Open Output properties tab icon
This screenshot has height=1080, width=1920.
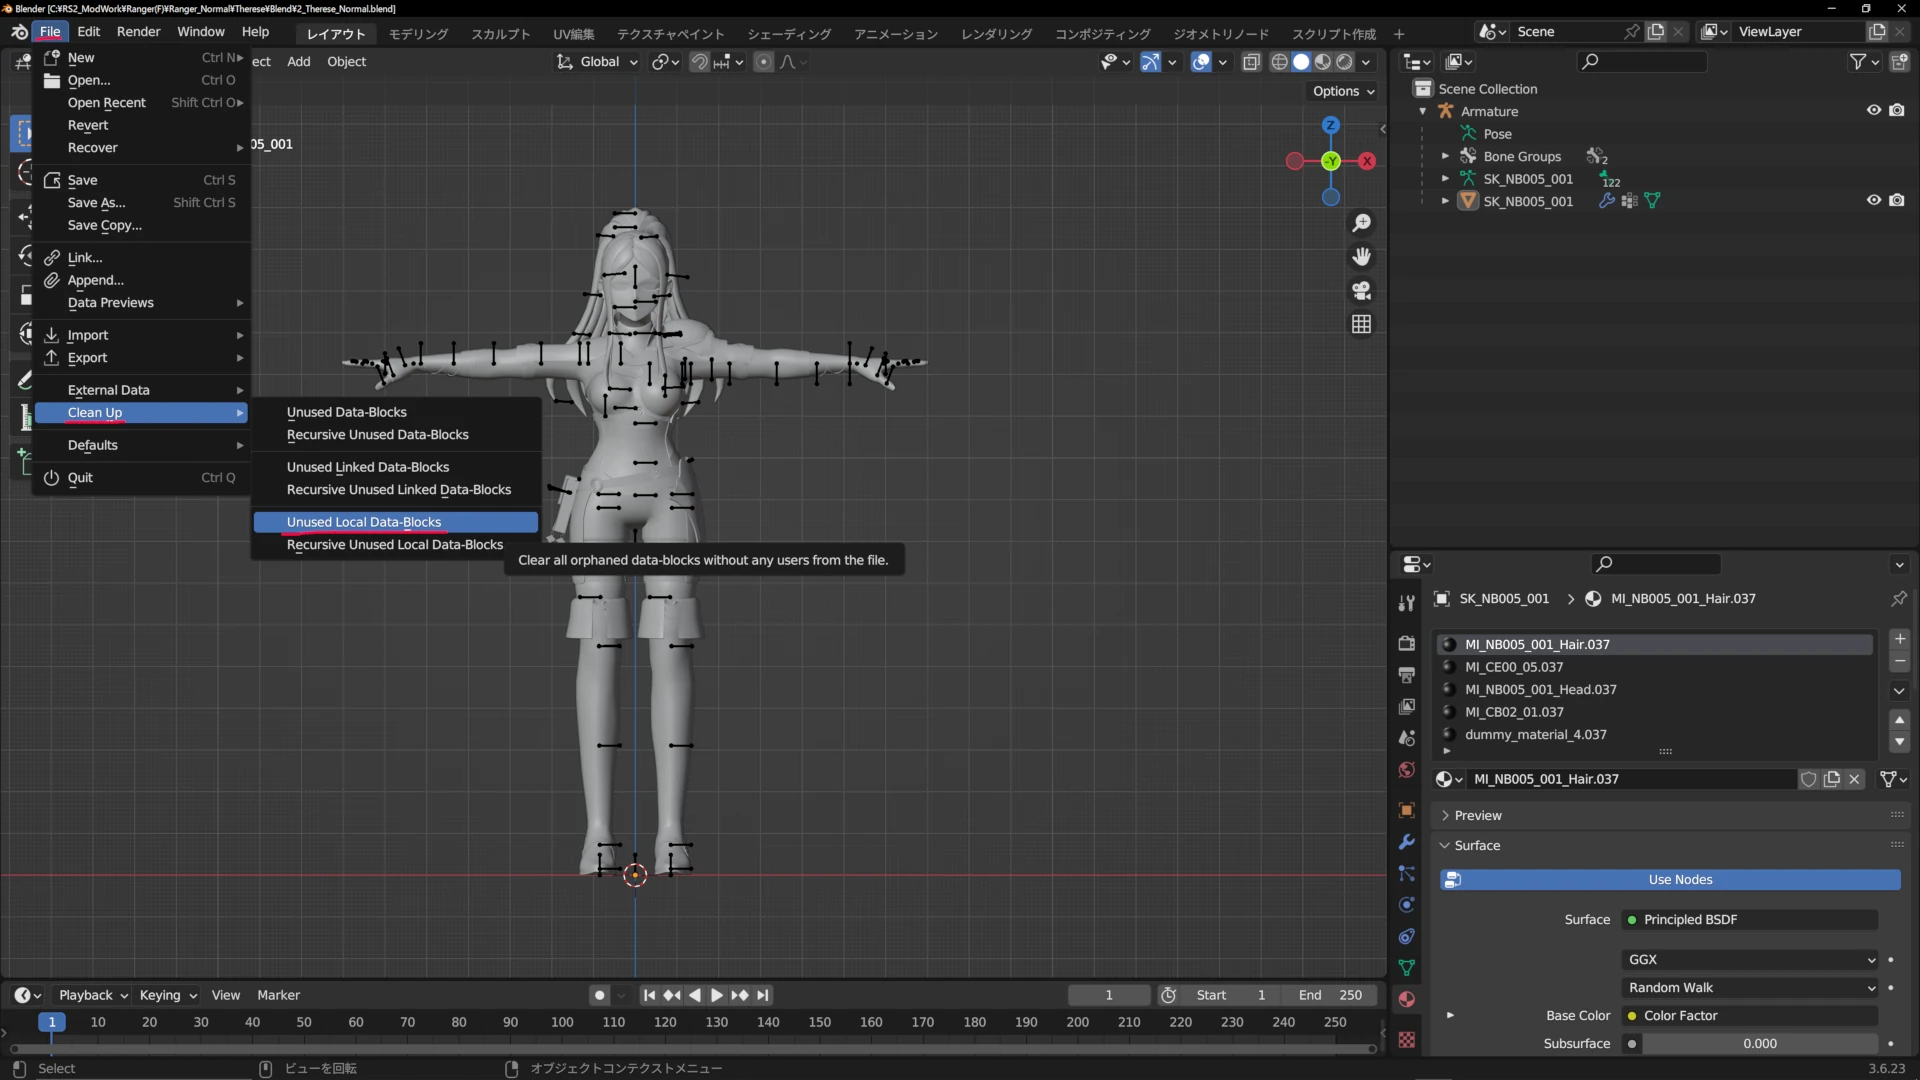click(1406, 675)
